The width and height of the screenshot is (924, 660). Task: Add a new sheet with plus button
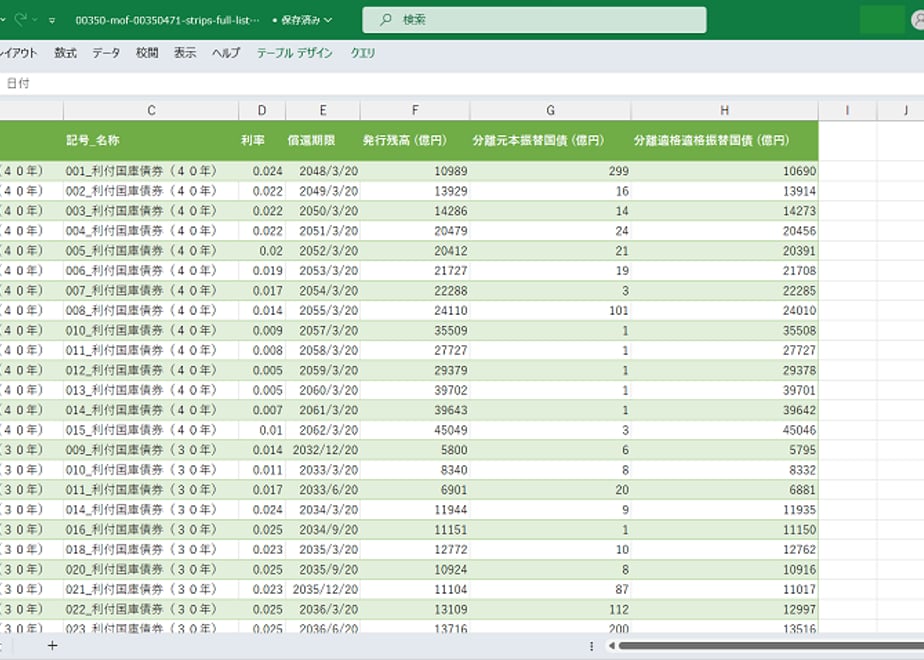[52, 646]
